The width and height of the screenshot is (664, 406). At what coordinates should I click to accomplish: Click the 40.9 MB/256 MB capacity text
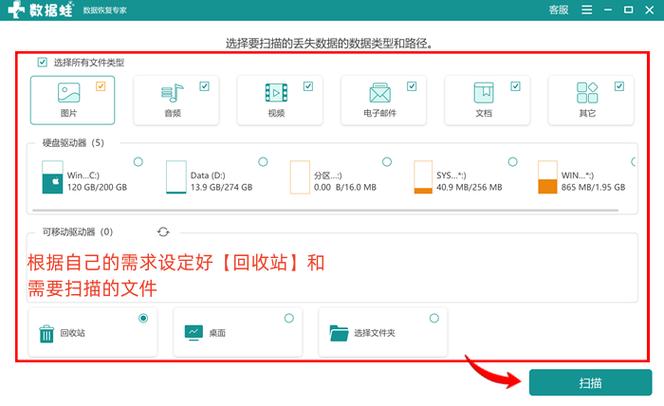pyautogui.click(x=469, y=187)
